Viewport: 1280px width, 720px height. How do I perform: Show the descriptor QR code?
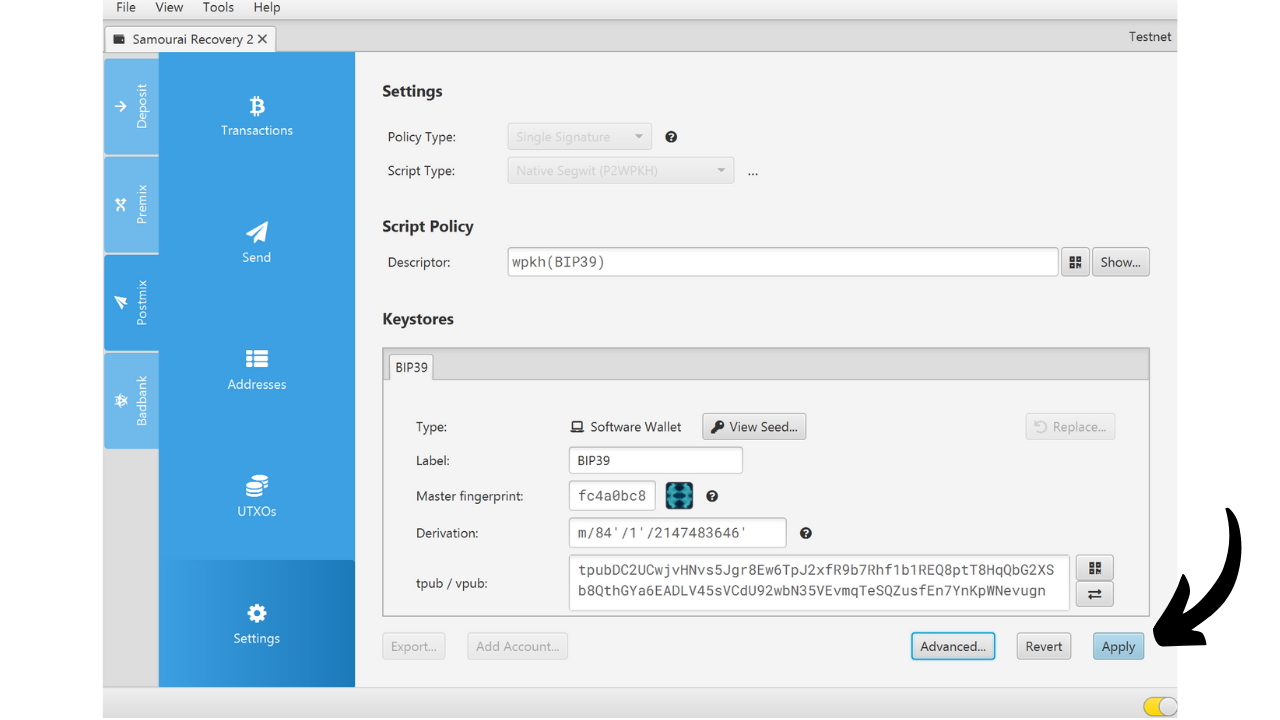[1075, 262]
